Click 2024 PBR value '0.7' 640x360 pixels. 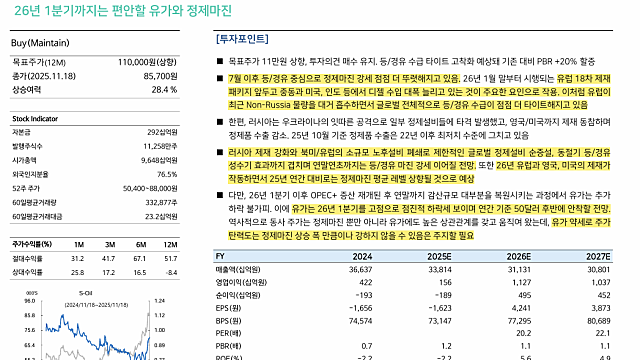pos(367,346)
